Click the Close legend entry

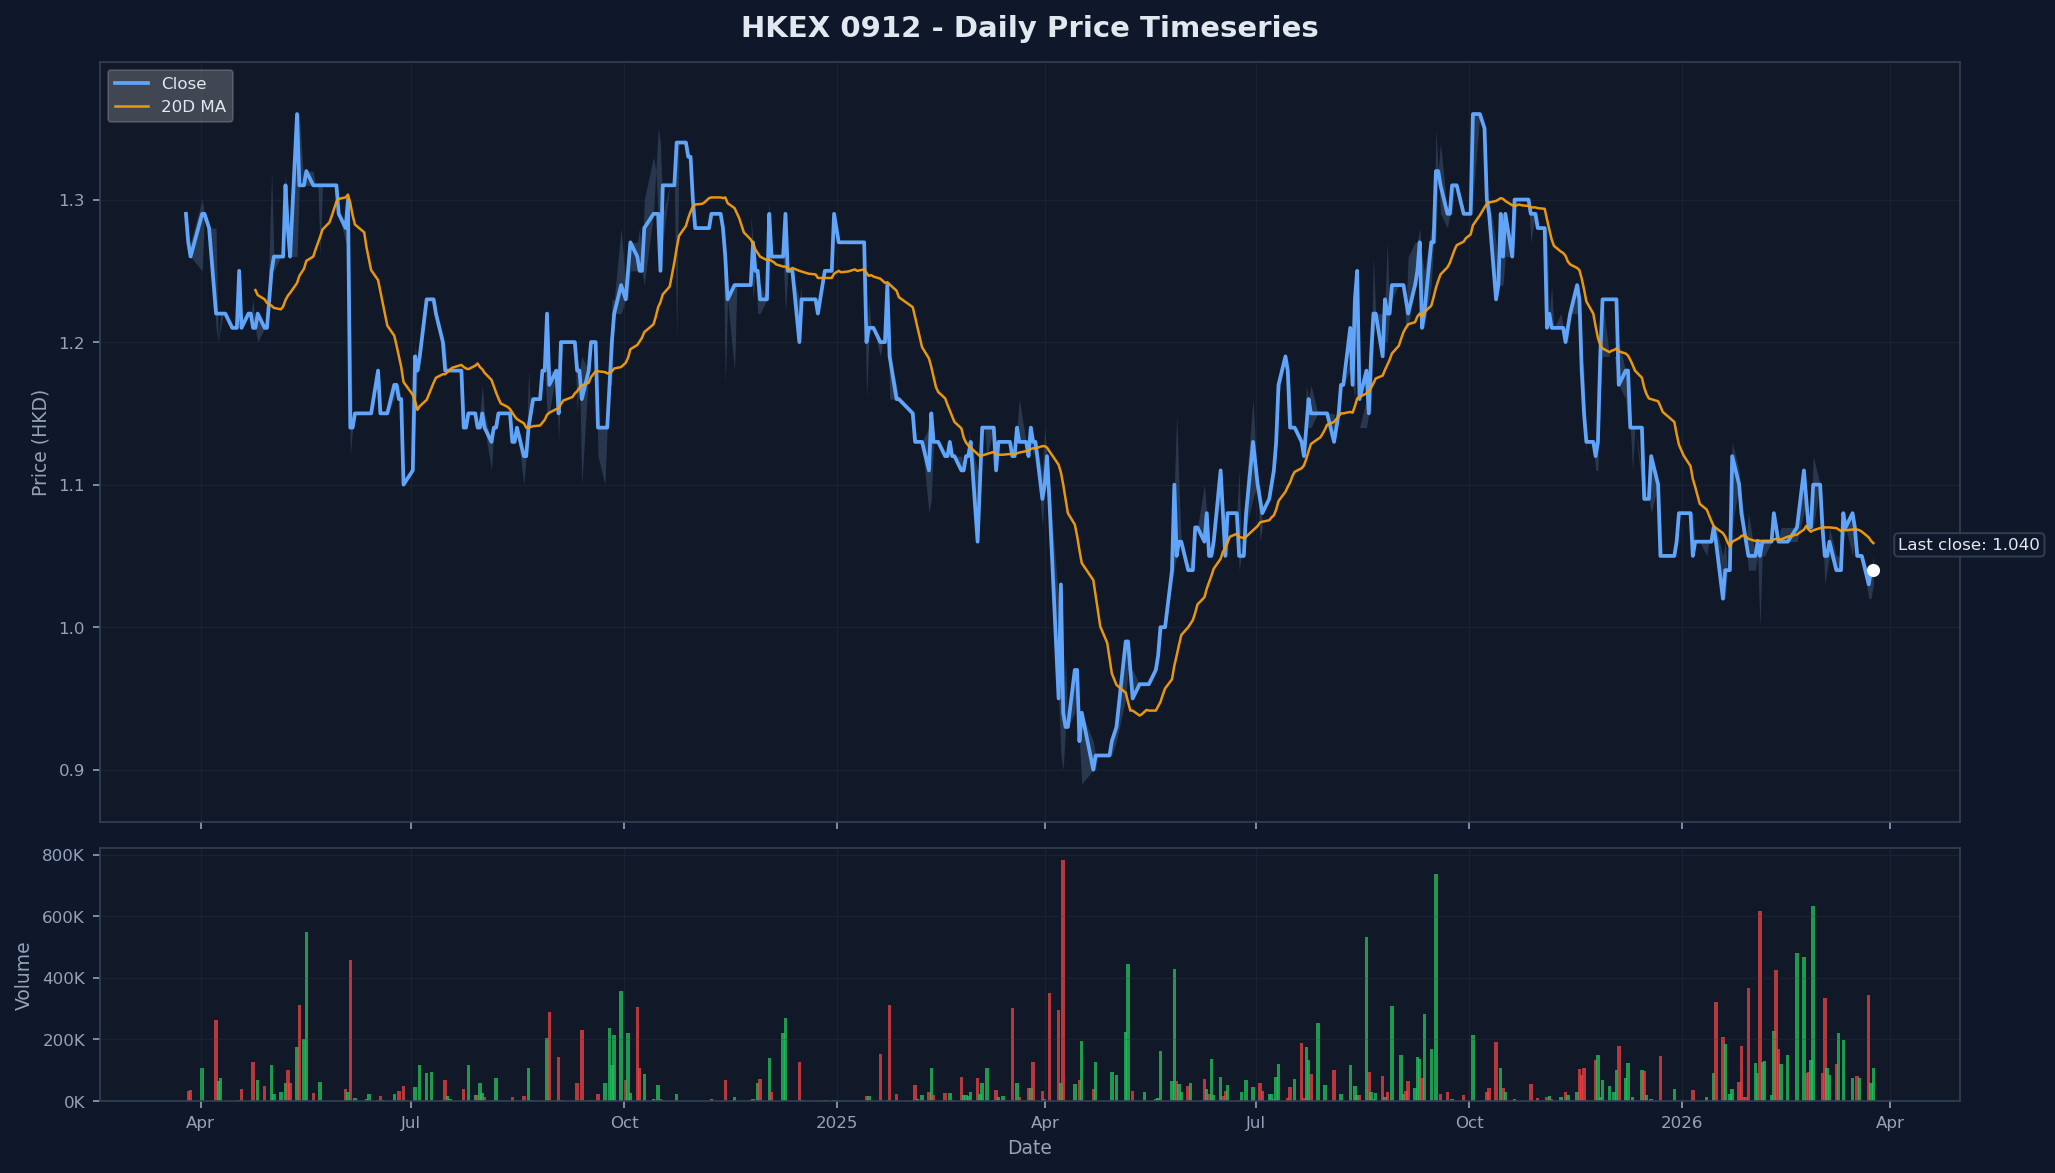point(170,84)
